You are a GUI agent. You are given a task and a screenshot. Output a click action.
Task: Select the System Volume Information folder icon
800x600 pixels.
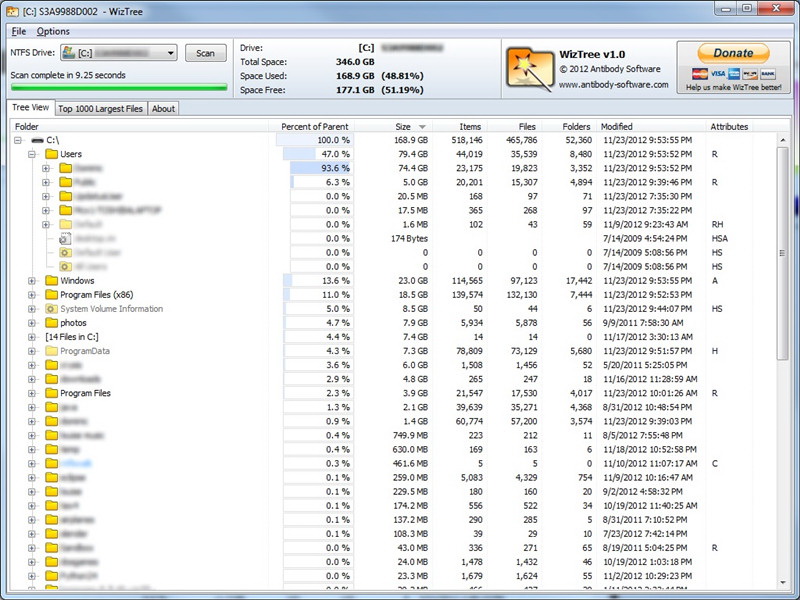click(x=52, y=309)
